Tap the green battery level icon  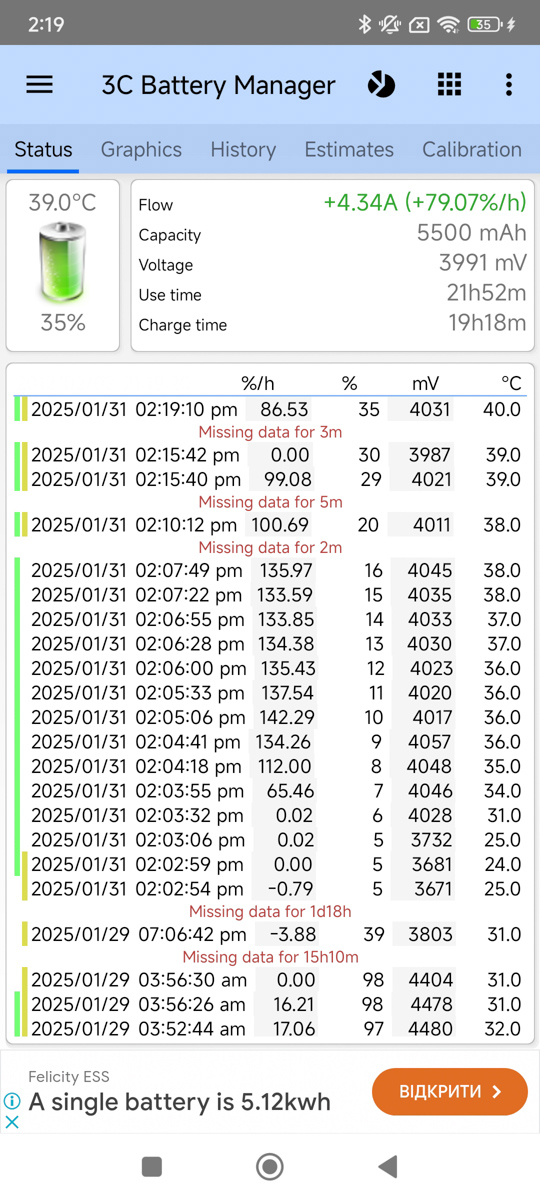(62, 263)
